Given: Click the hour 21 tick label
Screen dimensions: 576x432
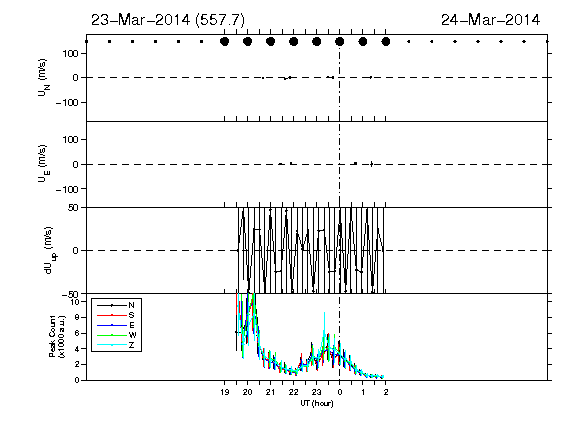Looking at the screenshot, I should pyautogui.click(x=270, y=392).
